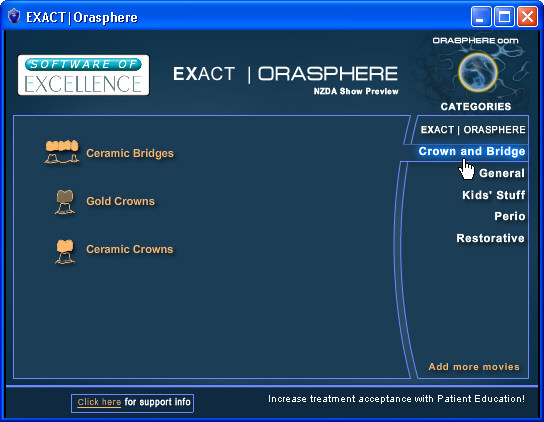Select the Ceramic Bridges title
Viewport: 544px width, 422px height.
(x=130, y=153)
